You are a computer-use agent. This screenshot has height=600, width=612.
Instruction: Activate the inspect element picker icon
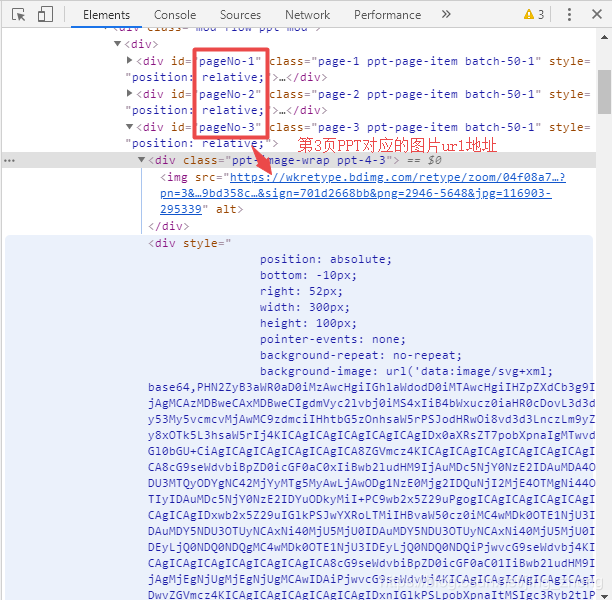[x=18, y=15]
